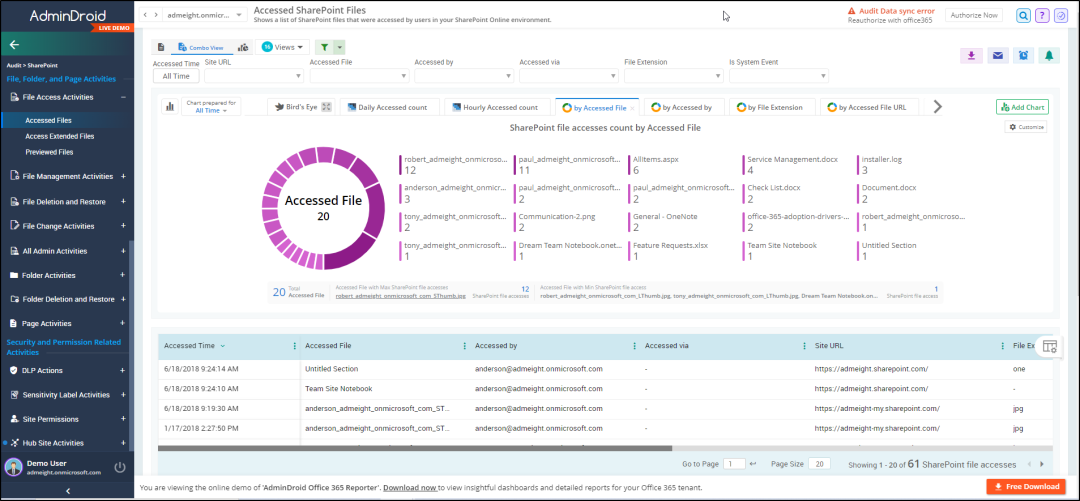The height and width of the screenshot is (501, 1080).
Task: Expand File Management Activities
Action: (123, 176)
